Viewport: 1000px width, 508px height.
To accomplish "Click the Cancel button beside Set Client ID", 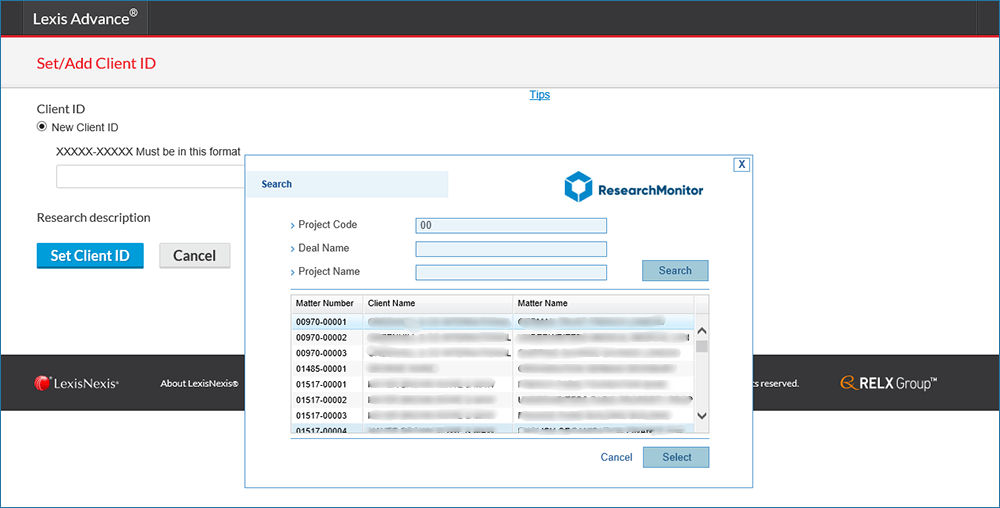I will (x=195, y=256).
